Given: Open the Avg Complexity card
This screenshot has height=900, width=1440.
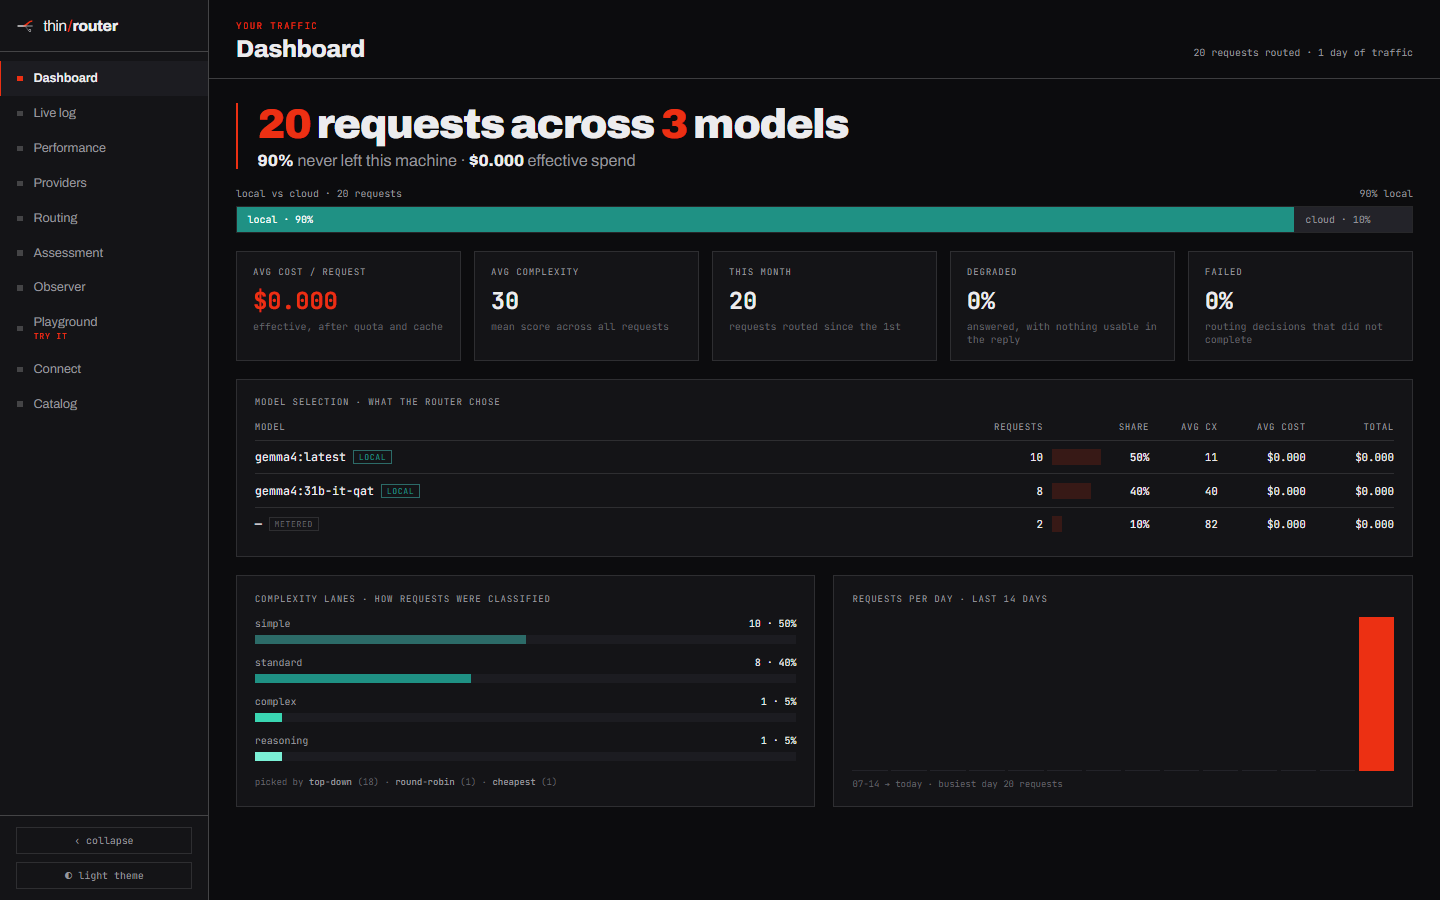Looking at the screenshot, I should pyautogui.click(x=586, y=306).
